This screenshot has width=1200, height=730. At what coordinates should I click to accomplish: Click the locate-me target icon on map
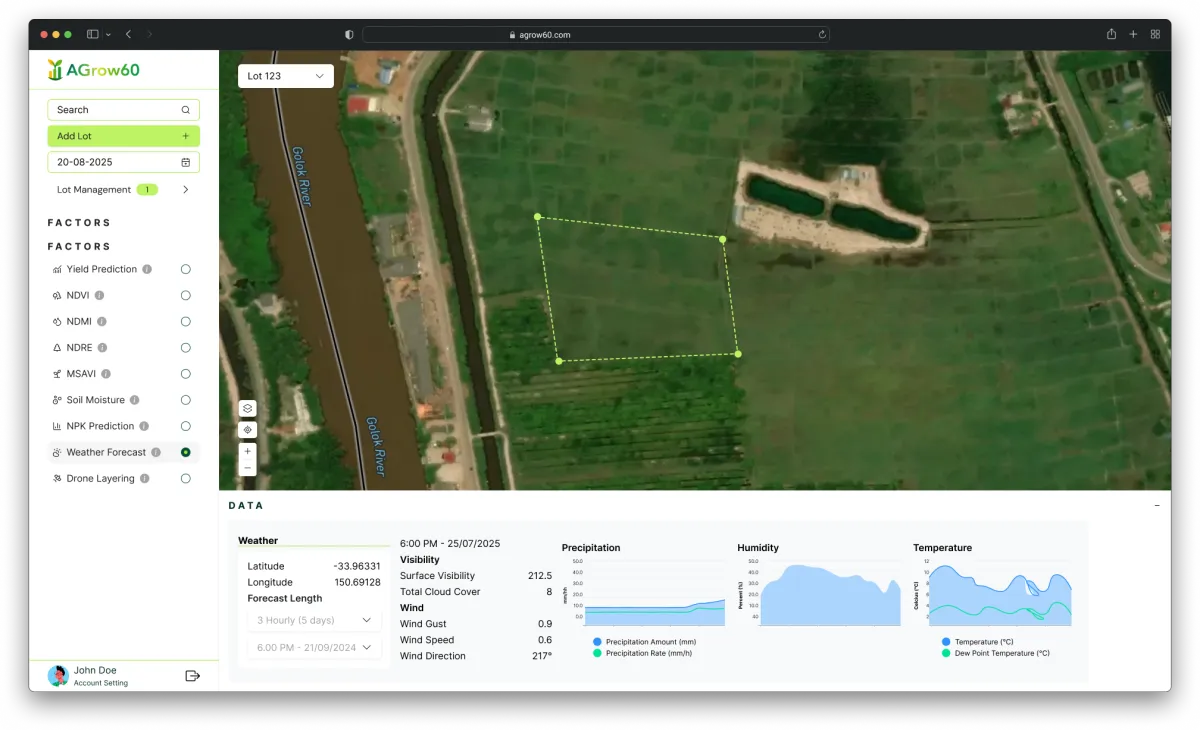pyautogui.click(x=248, y=430)
